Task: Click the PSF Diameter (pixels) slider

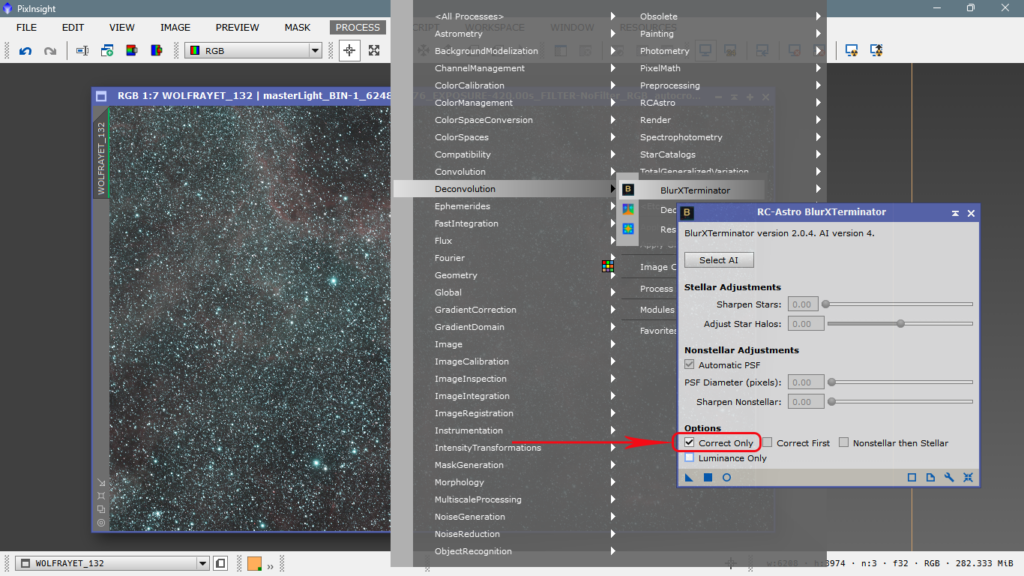Action: (x=901, y=382)
